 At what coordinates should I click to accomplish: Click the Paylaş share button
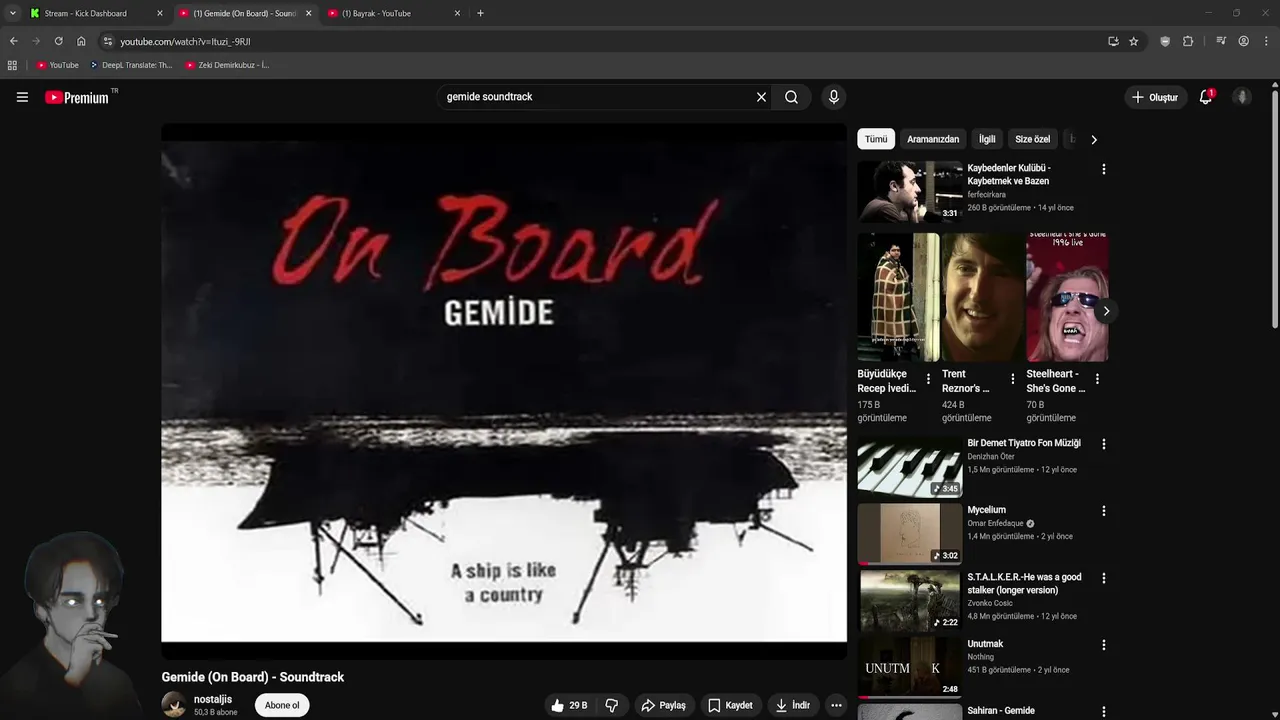(663, 705)
